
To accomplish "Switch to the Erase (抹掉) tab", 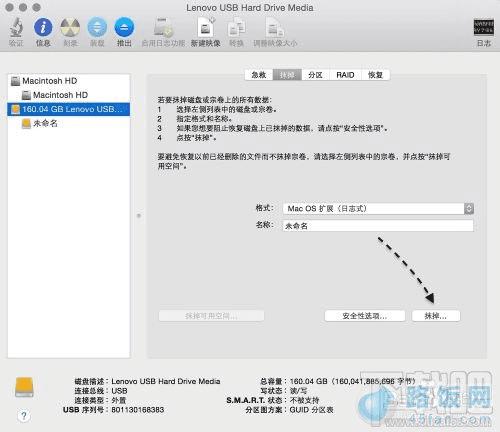I will pos(287,75).
